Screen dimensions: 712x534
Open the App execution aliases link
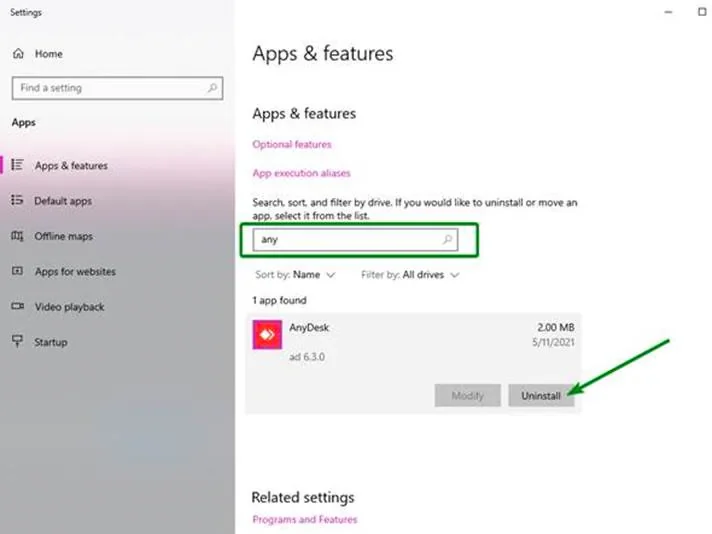click(301, 173)
